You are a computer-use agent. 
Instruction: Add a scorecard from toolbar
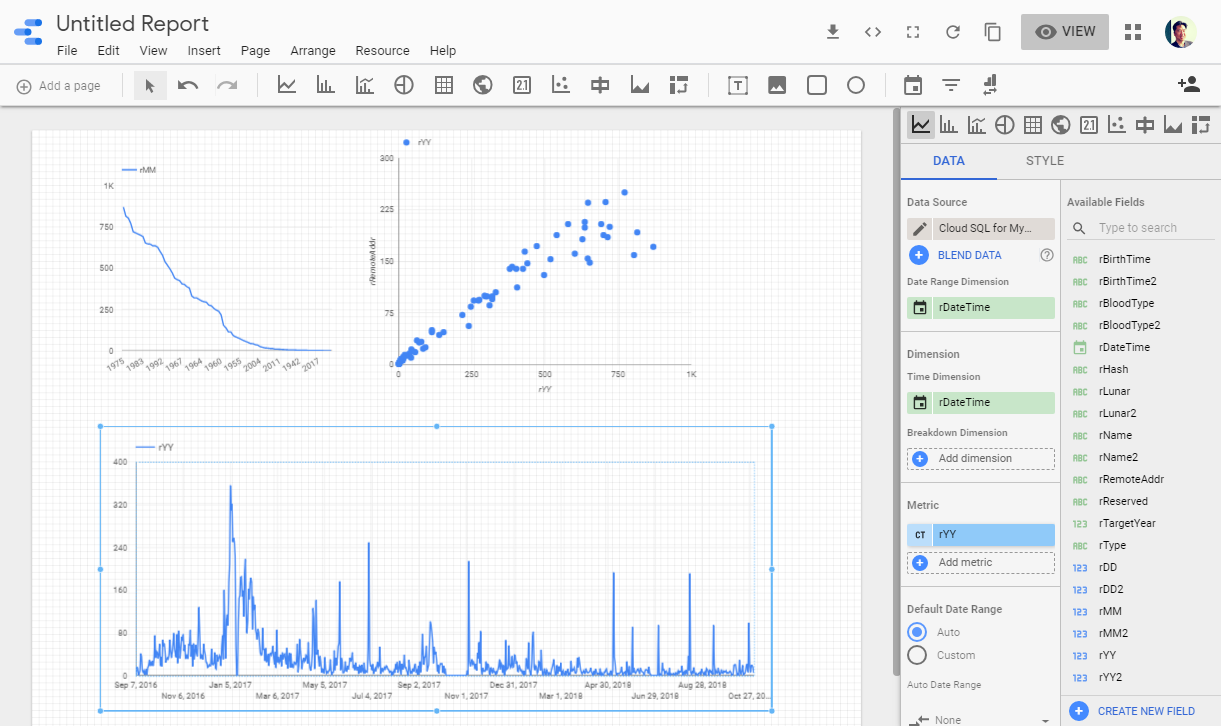click(x=522, y=86)
